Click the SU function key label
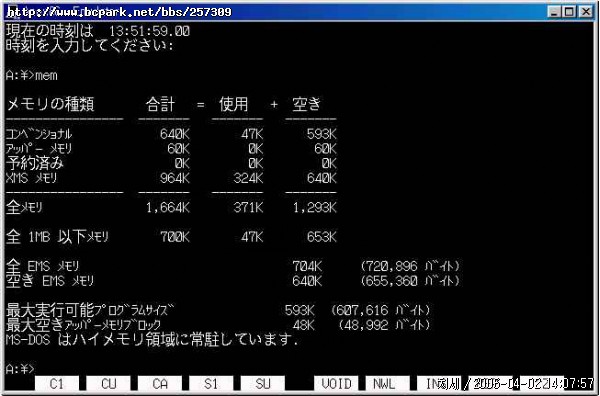 point(262,383)
